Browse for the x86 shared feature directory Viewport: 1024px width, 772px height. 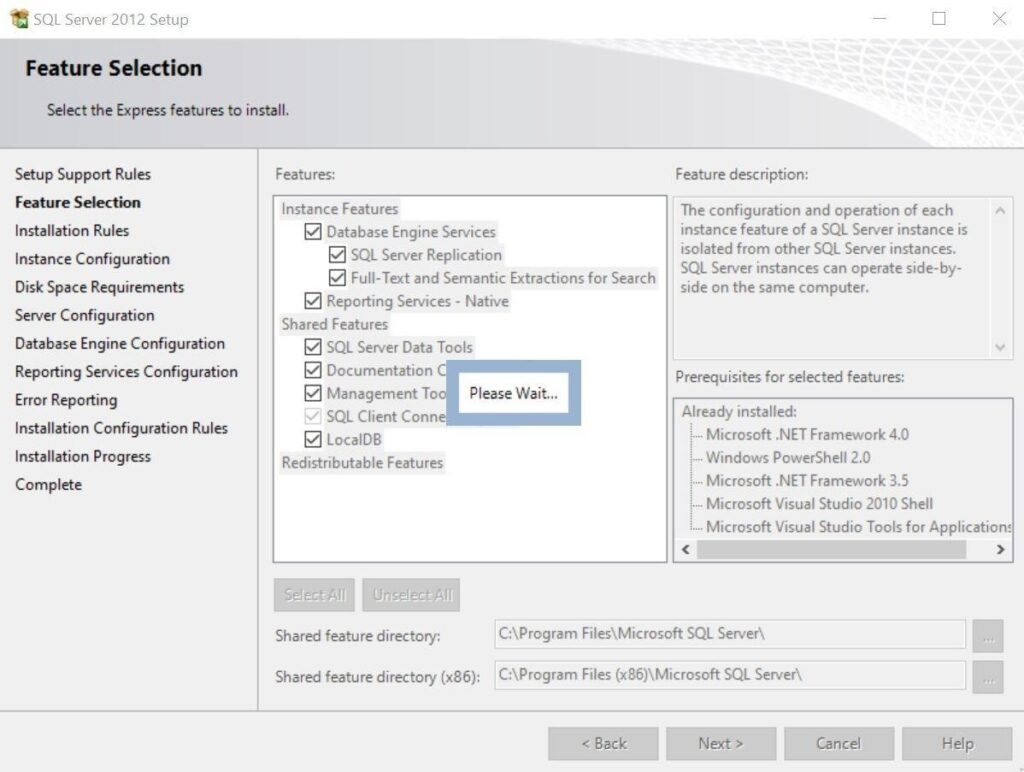[x=988, y=675]
